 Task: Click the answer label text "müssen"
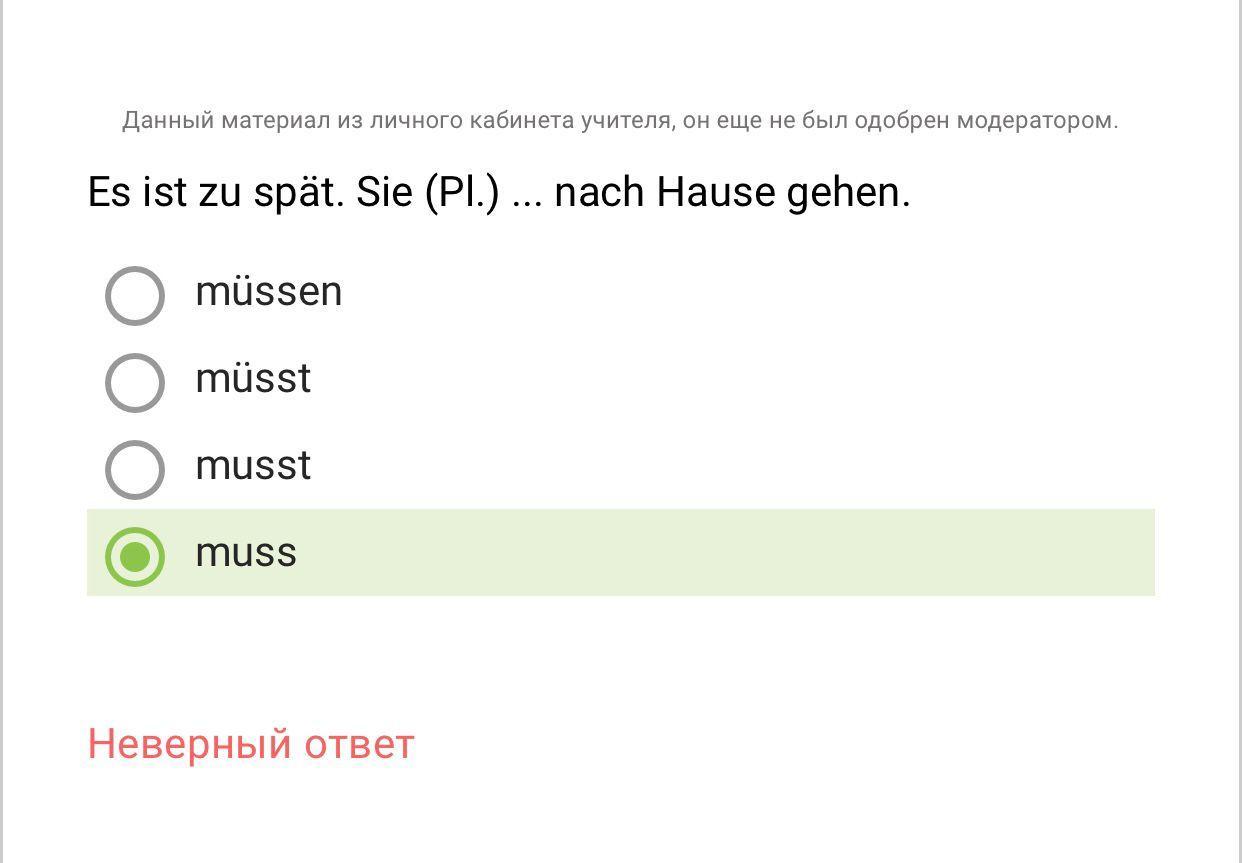click(268, 292)
